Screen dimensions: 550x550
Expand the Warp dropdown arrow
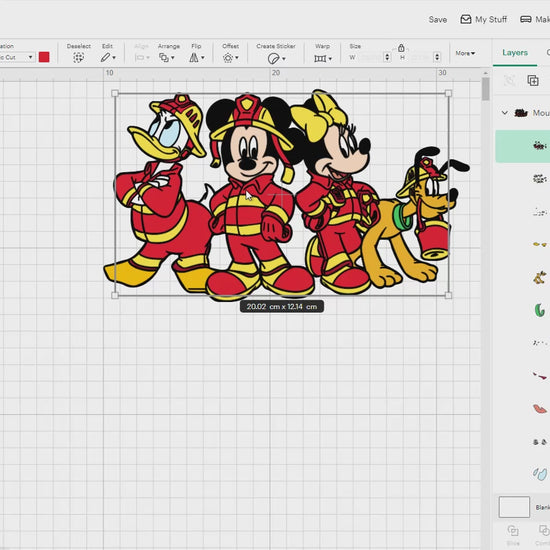click(330, 59)
